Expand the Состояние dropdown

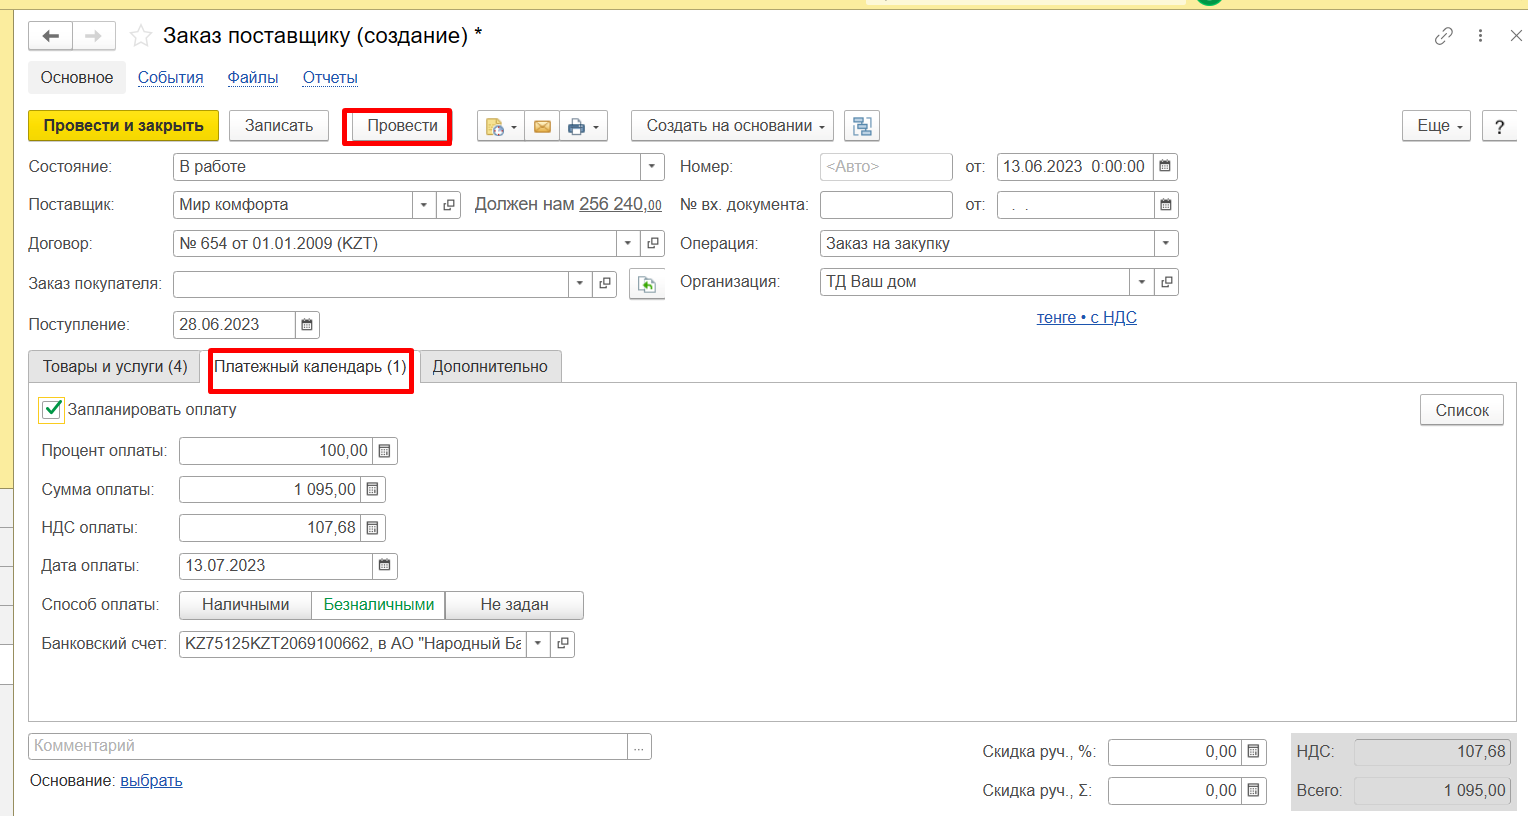652,167
